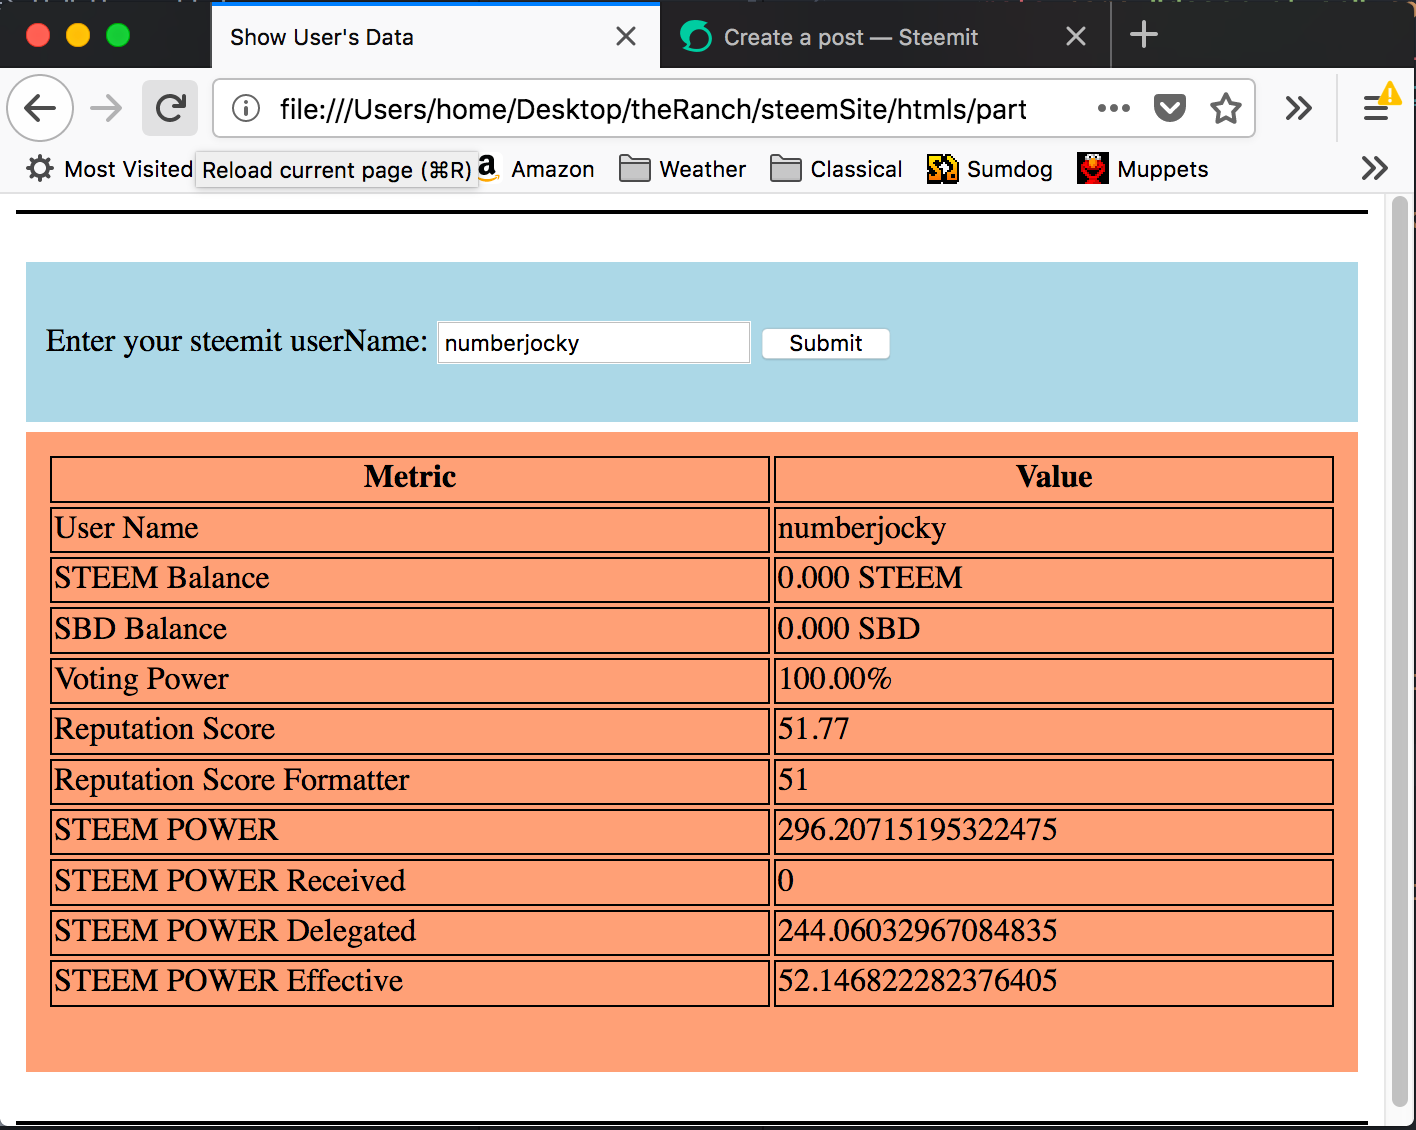Image resolution: width=1416 pixels, height=1130 pixels.
Task: Click the Voting Power label
Action: point(142,679)
